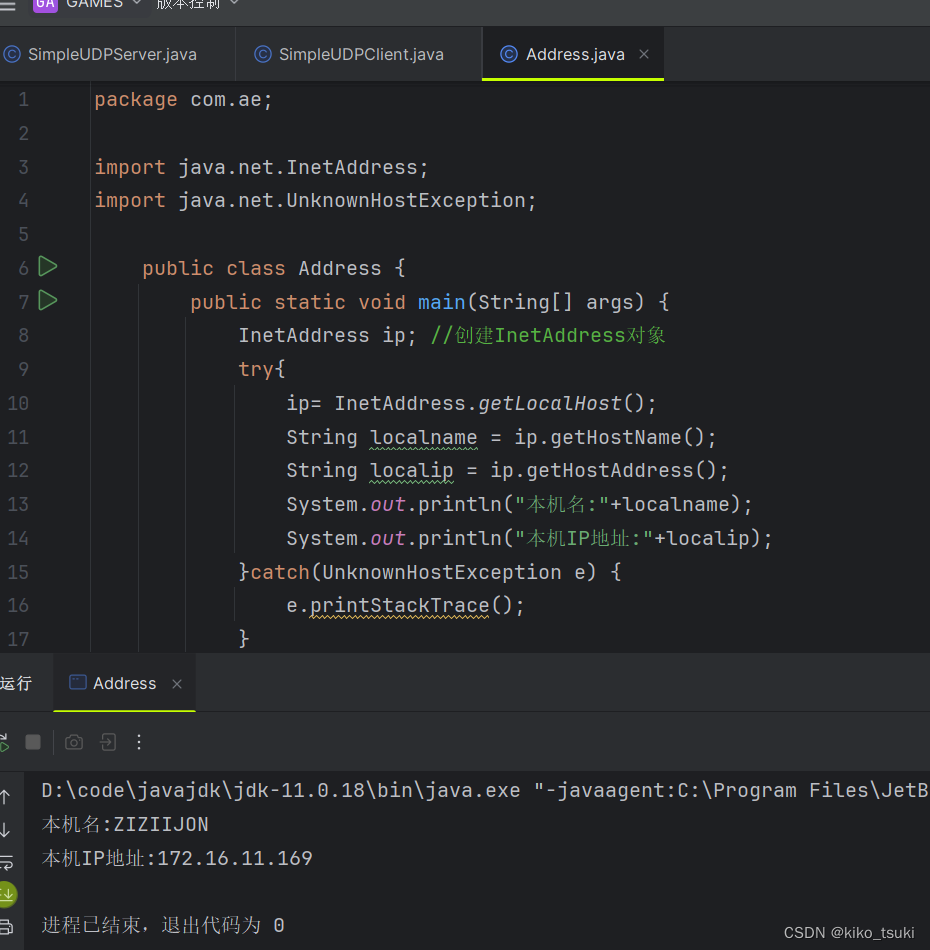Click the java.exe command line in console
Viewport: 930px width, 950px height.
point(485,790)
